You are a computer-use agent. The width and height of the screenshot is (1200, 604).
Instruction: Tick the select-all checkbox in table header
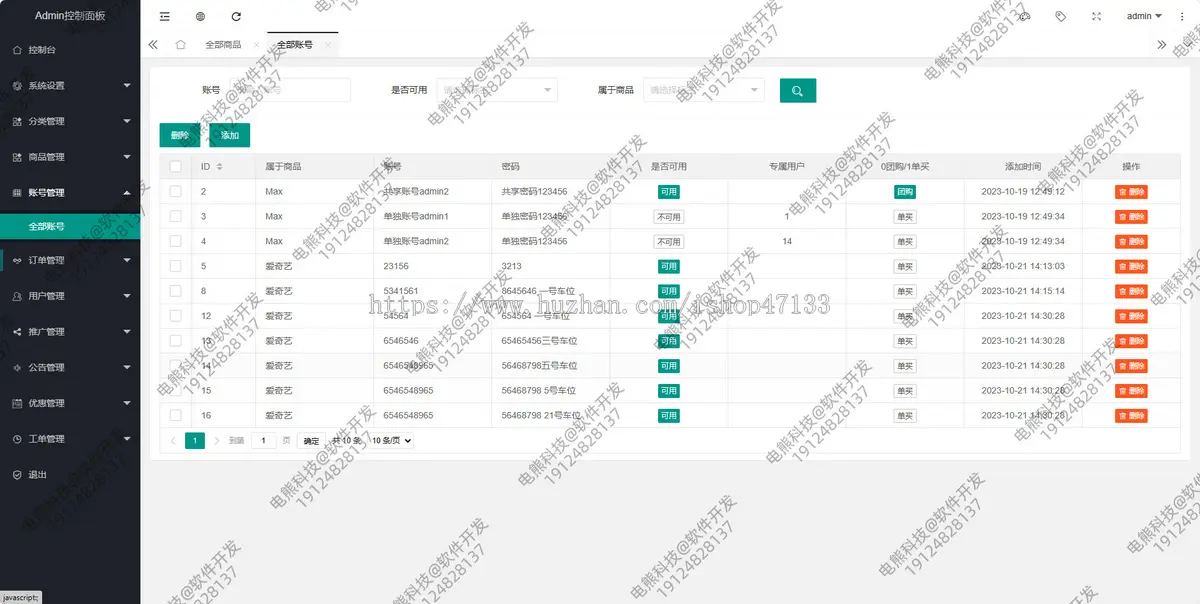(x=176, y=166)
